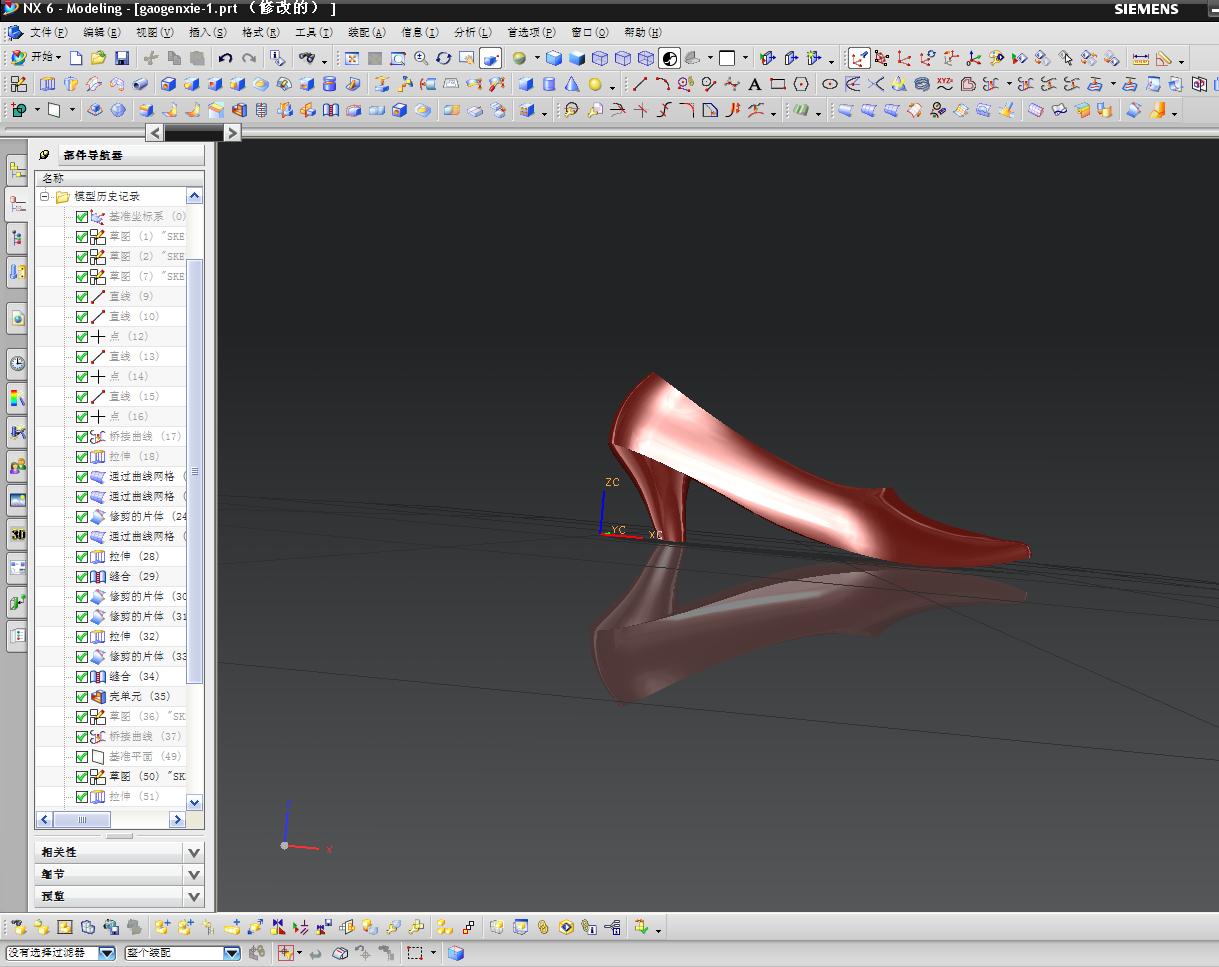The image size is (1219, 967).
Task: Click the Redo arrow icon
Action: (x=249, y=58)
